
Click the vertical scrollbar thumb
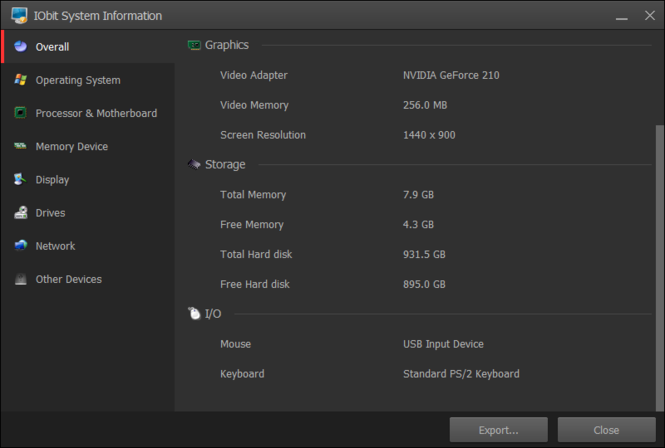pos(659,267)
